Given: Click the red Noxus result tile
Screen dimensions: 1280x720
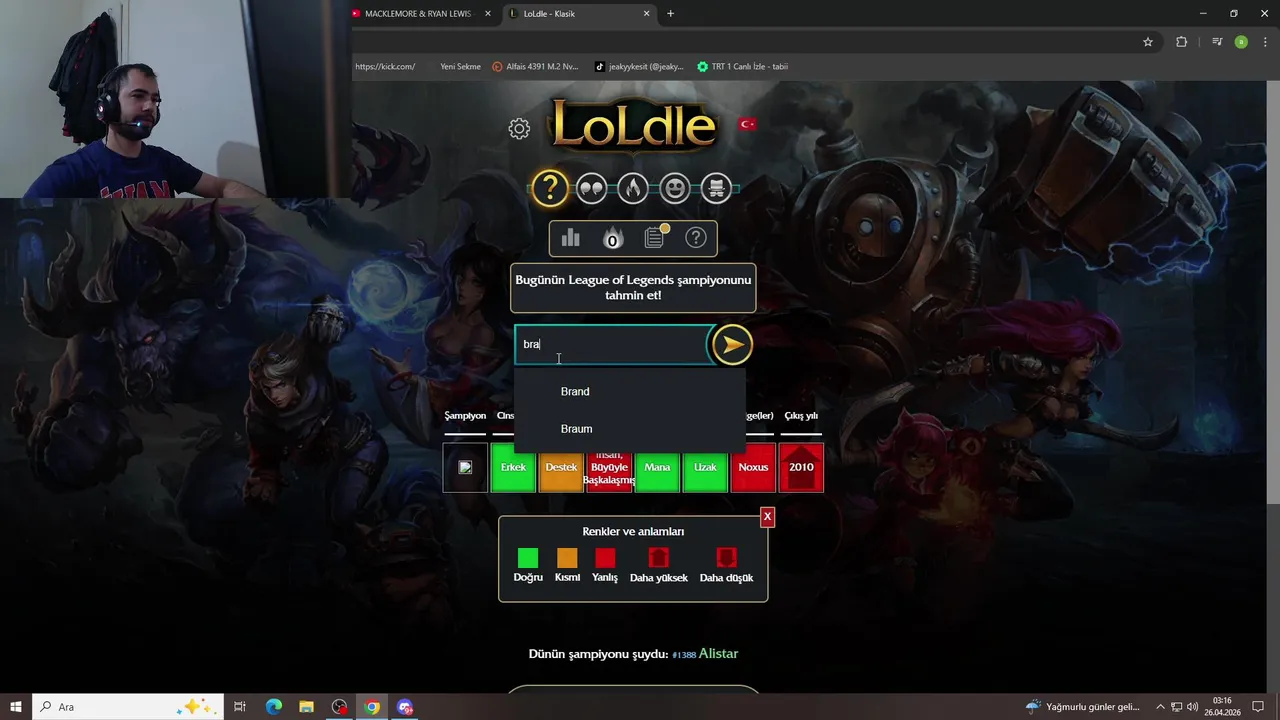Looking at the screenshot, I should 753,467.
